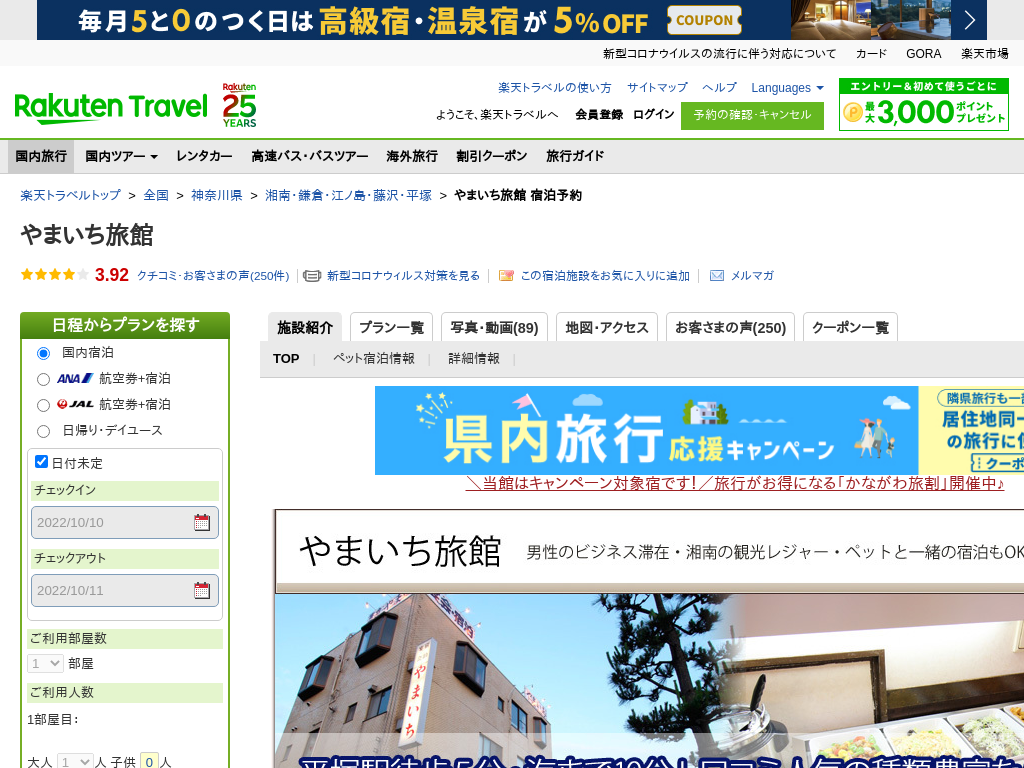Open the 大人 adult count dropdown
Viewport: 1024px width, 768px height.
pyautogui.click(x=74, y=761)
